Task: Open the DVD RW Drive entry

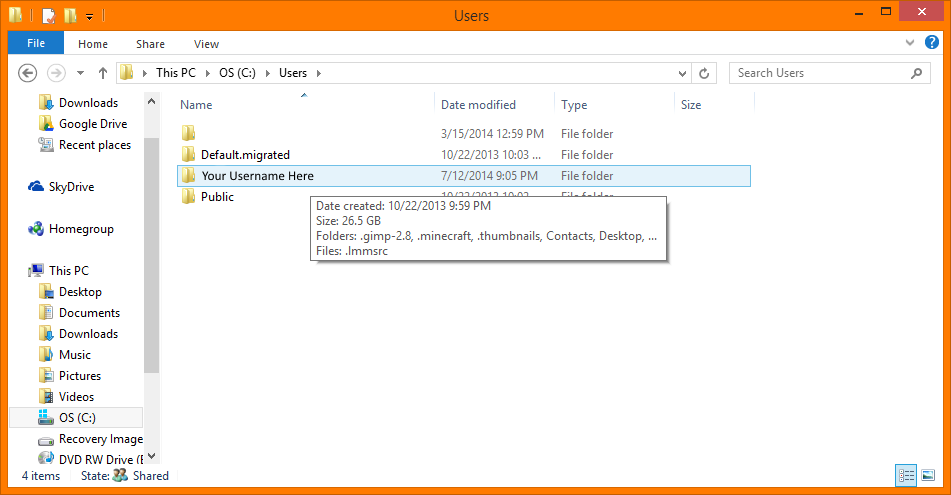Action: [101, 460]
